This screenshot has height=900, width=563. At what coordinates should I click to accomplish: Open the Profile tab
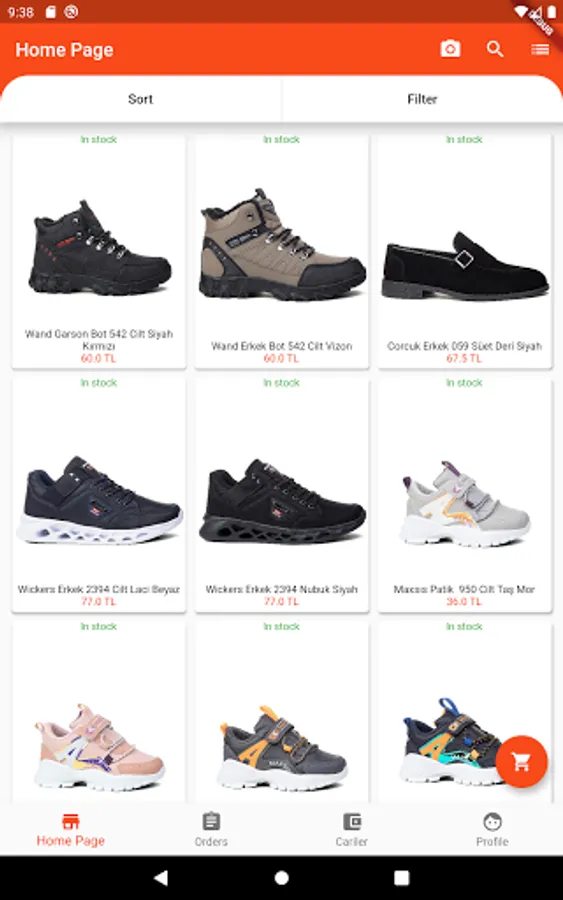pos(492,829)
